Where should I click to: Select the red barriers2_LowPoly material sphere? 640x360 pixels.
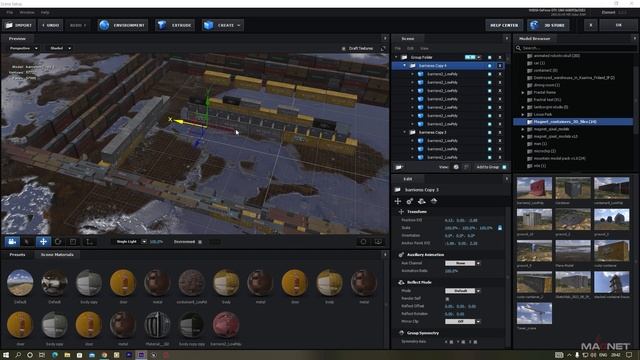tap(226, 325)
